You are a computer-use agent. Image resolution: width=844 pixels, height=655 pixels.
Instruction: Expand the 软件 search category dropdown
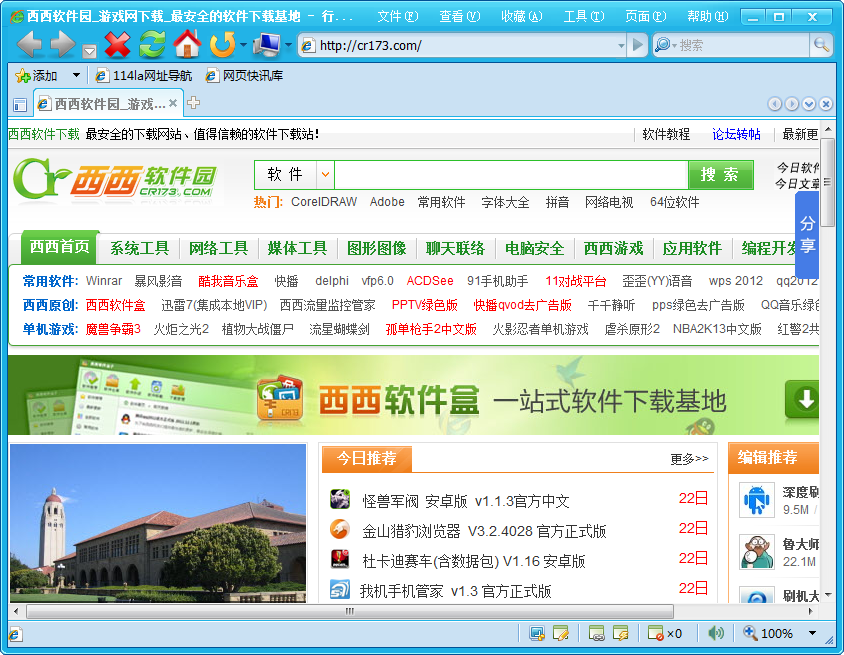tap(325, 174)
